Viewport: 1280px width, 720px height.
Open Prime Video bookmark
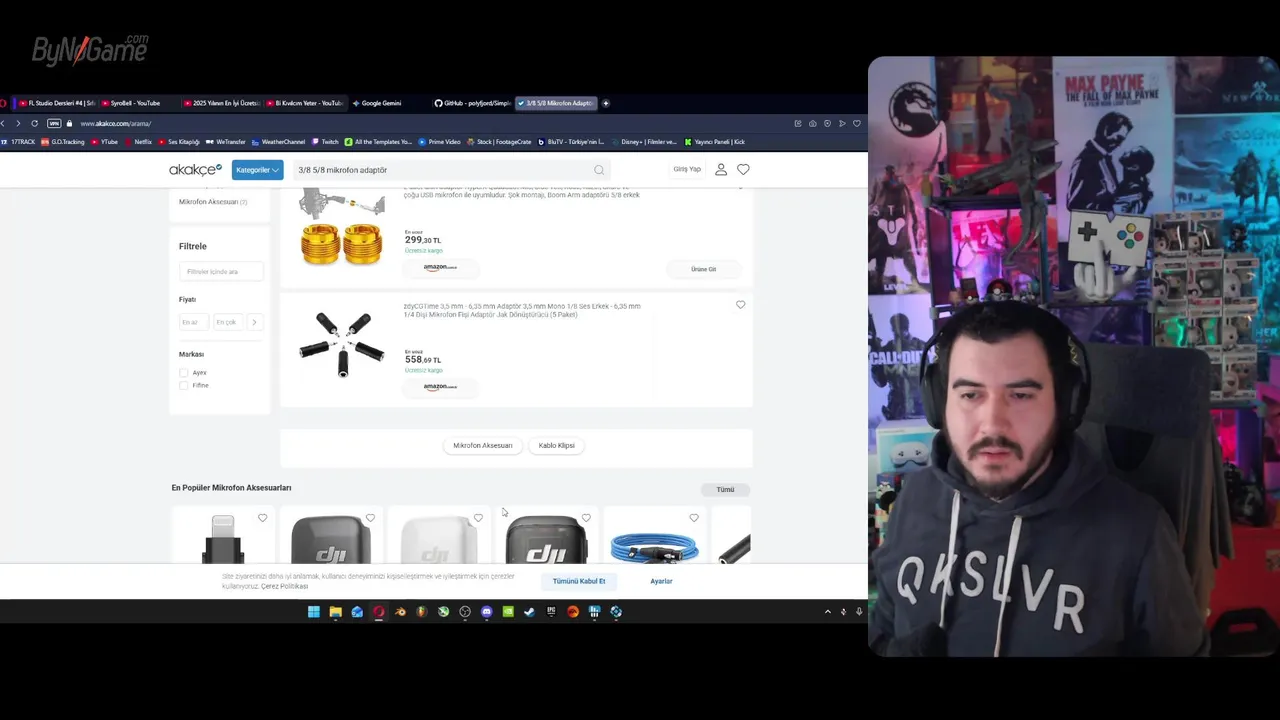tap(440, 142)
